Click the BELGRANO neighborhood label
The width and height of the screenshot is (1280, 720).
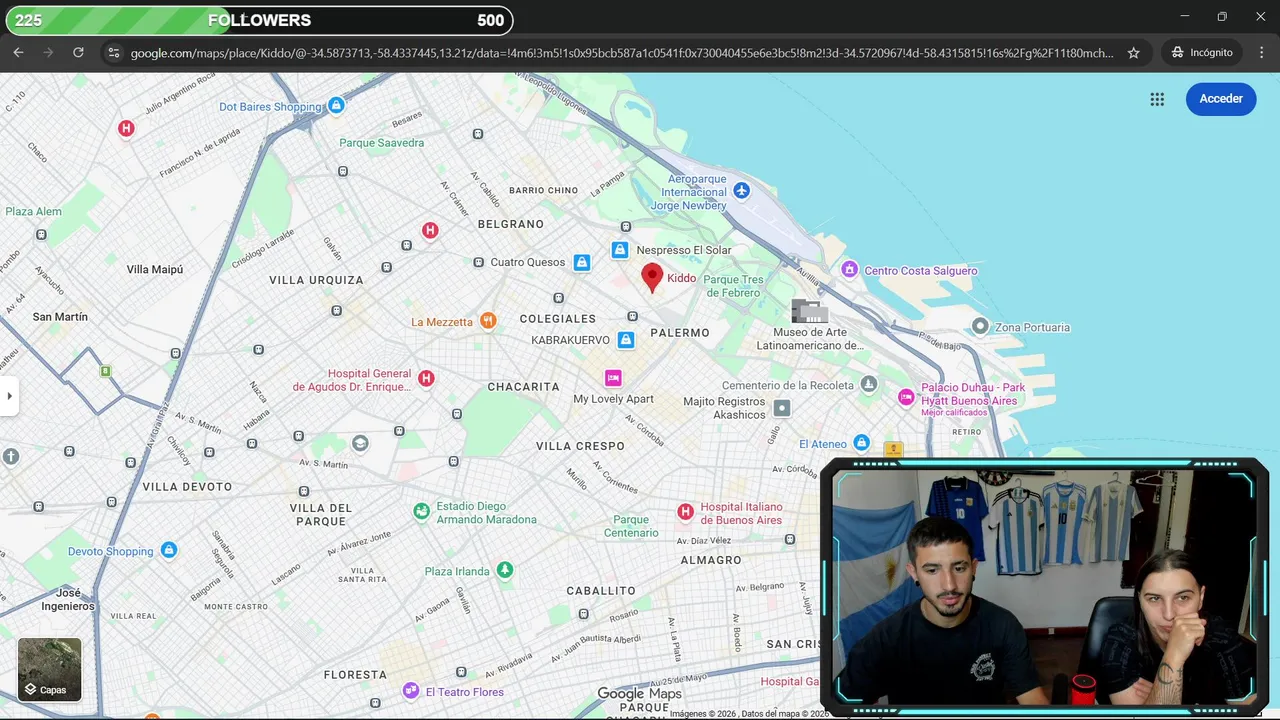[511, 224]
